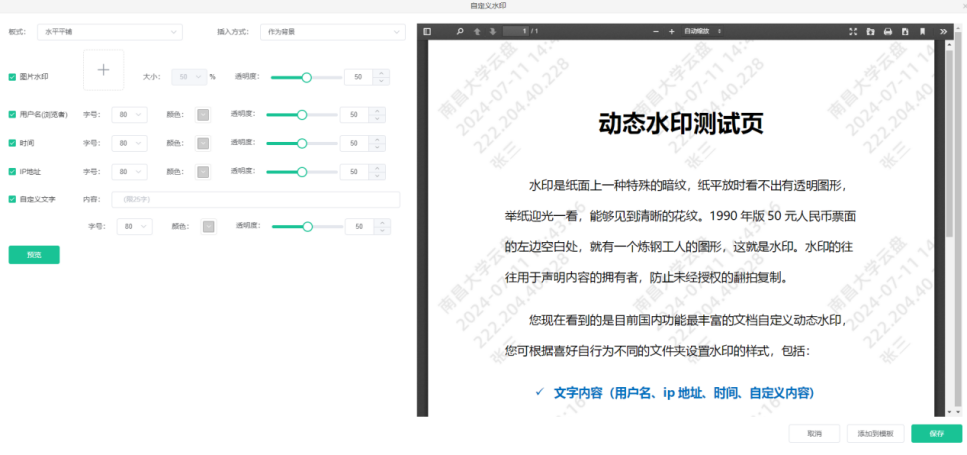The width and height of the screenshot is (967, 455).
Task: Click the 图片水印 transparency value field
Action: 359,77
